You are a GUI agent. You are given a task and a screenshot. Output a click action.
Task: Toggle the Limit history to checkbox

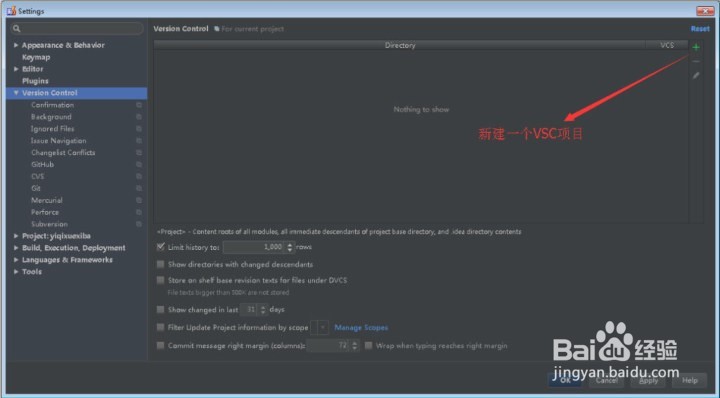point(160,247)
